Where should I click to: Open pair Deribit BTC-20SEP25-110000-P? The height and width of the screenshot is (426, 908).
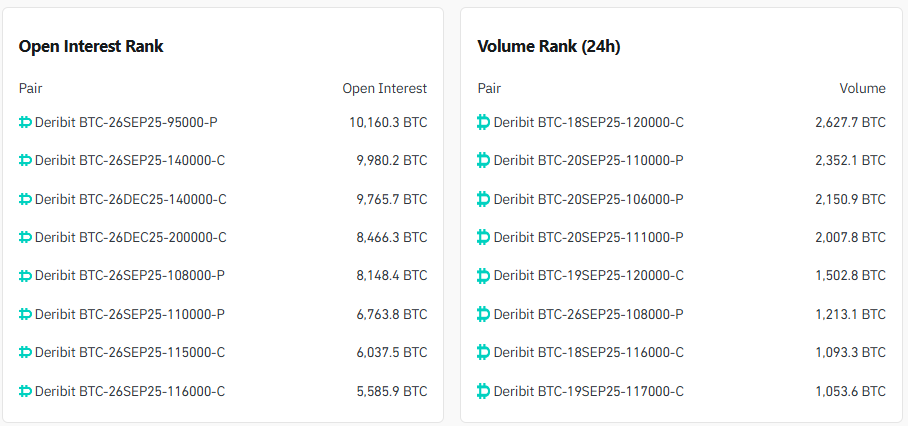pyautogui.click(x=588, y=161)
